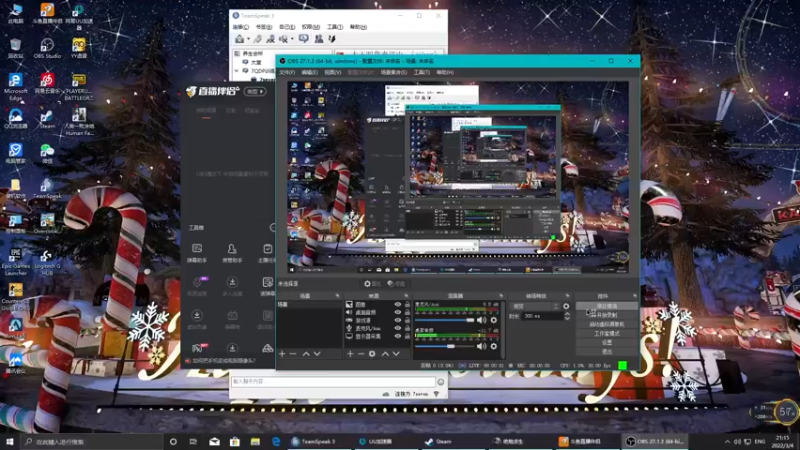Select Epic Games Launcher desktop icon
Image resolution: width=800 pixels, height=450 pixels.
[x=15, y=262]
